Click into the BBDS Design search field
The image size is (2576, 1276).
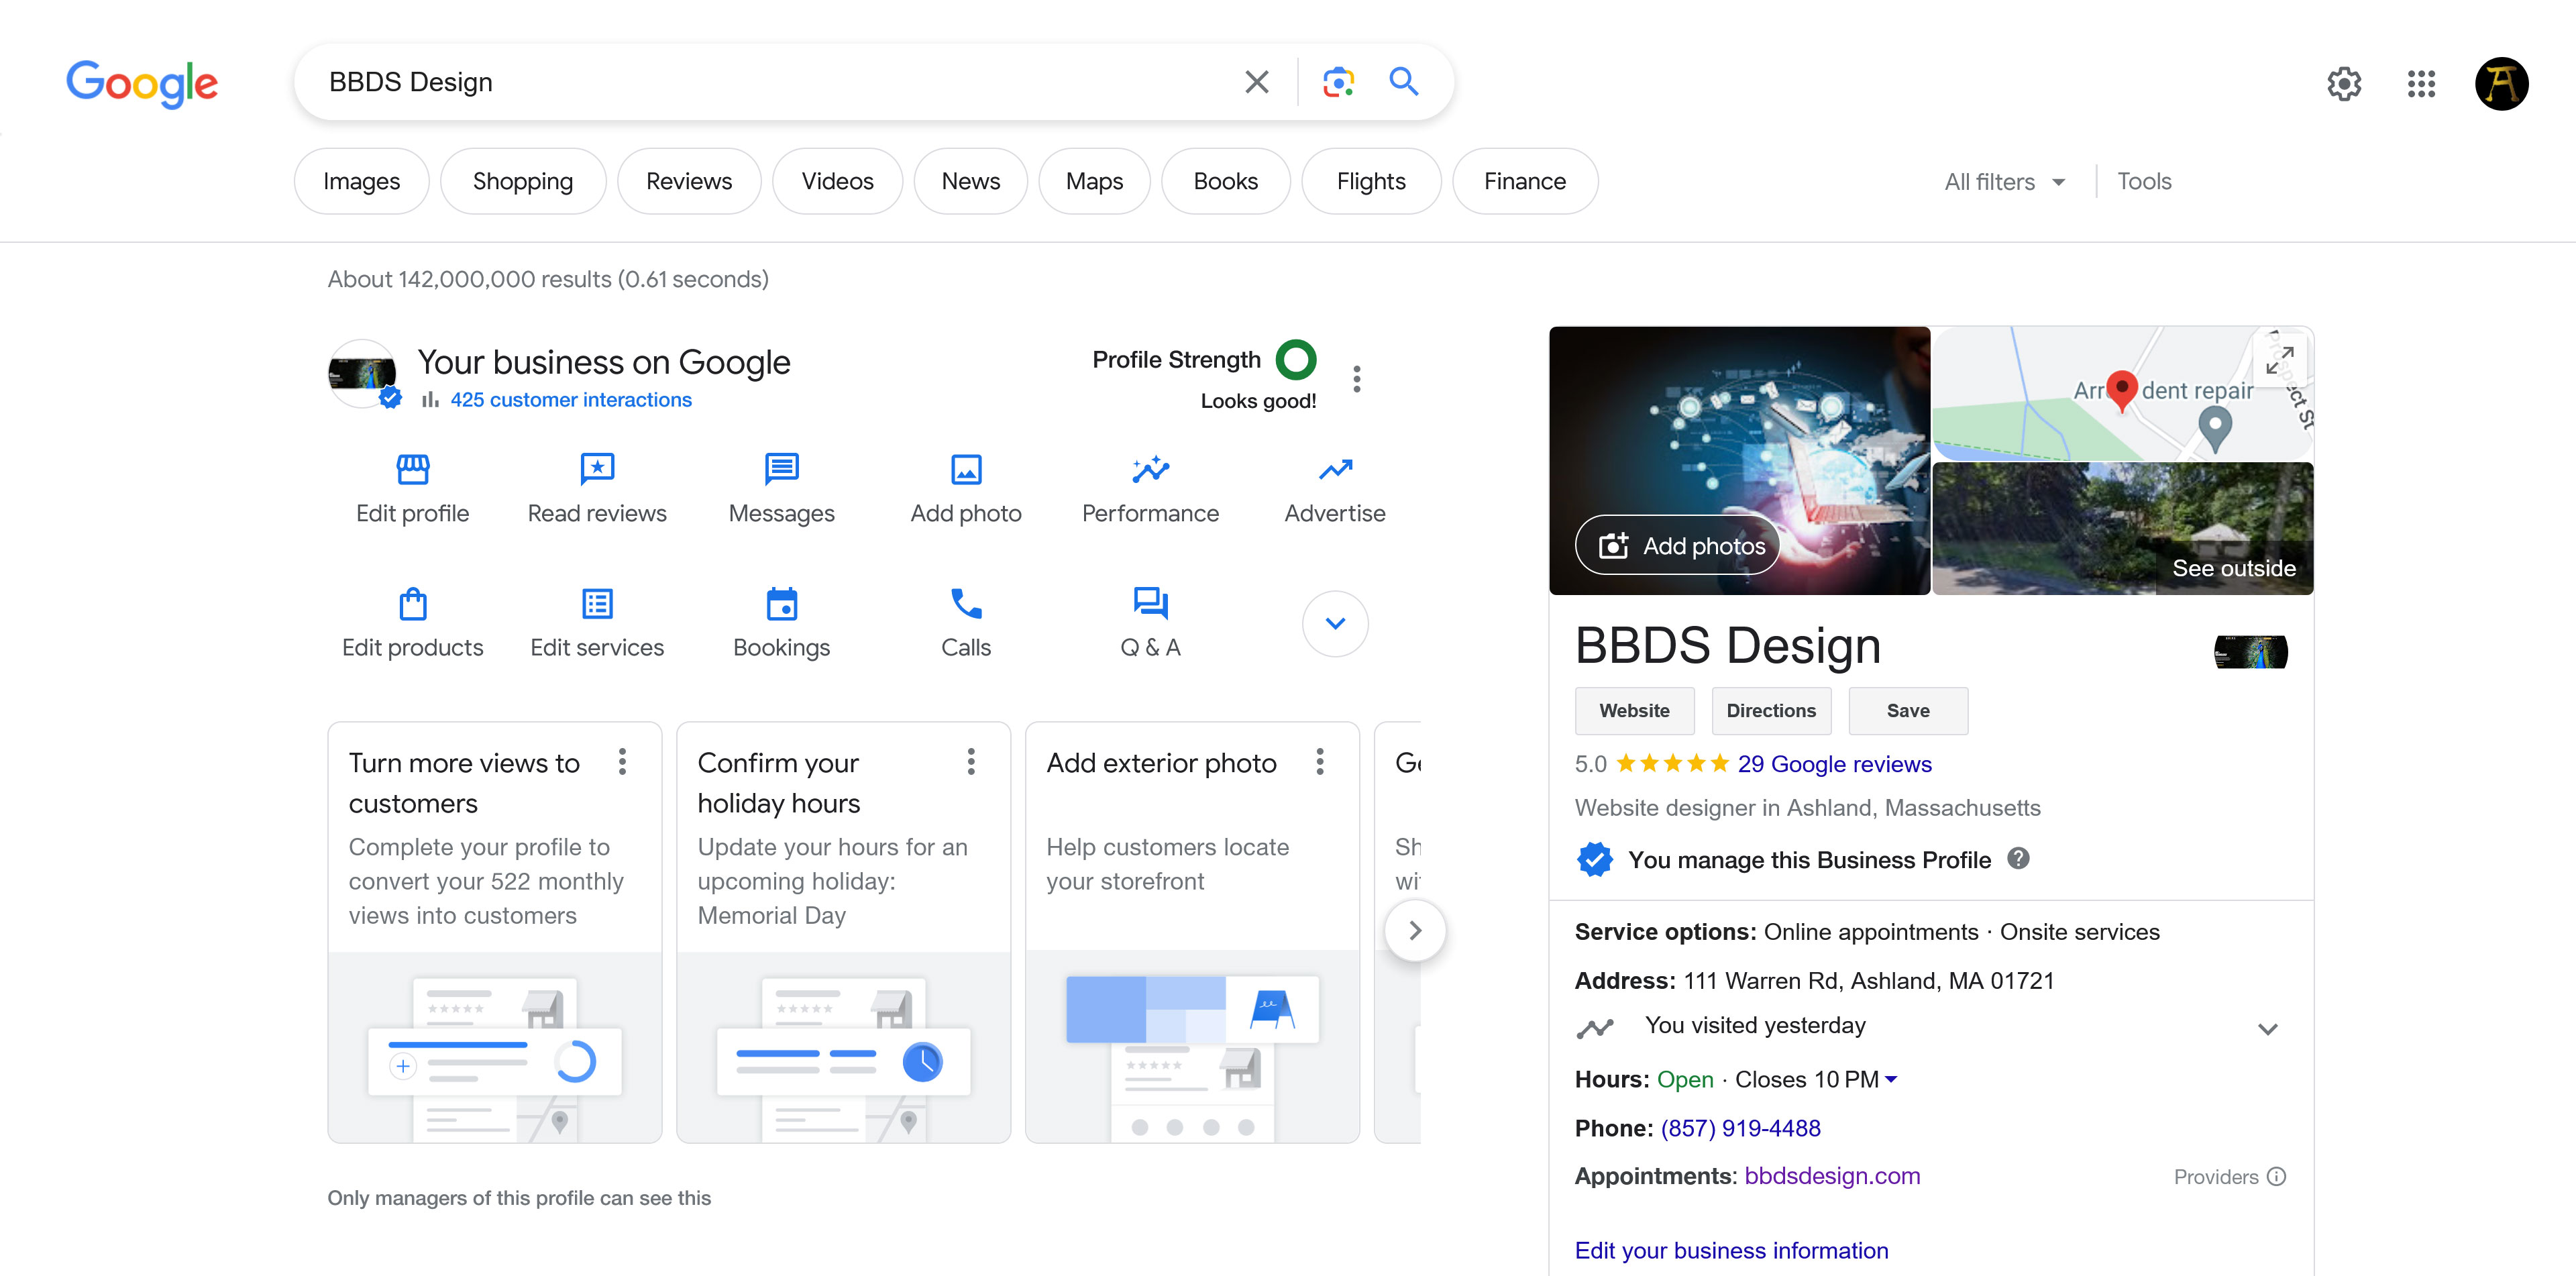click(x=770, y=82)
